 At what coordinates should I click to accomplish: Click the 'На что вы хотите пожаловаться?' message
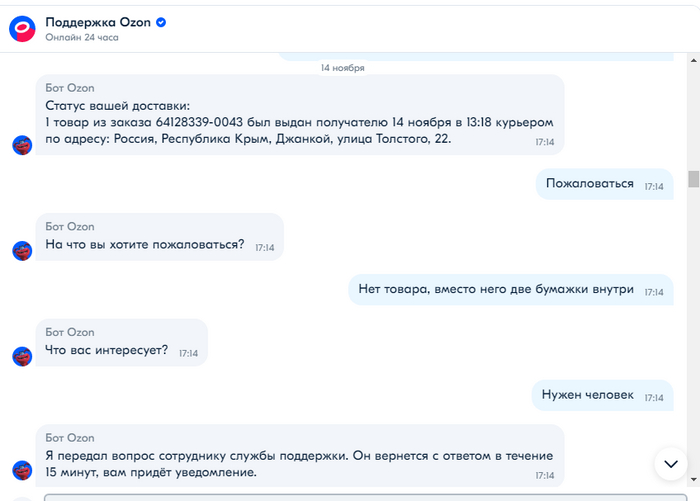[x=158, y=244]
